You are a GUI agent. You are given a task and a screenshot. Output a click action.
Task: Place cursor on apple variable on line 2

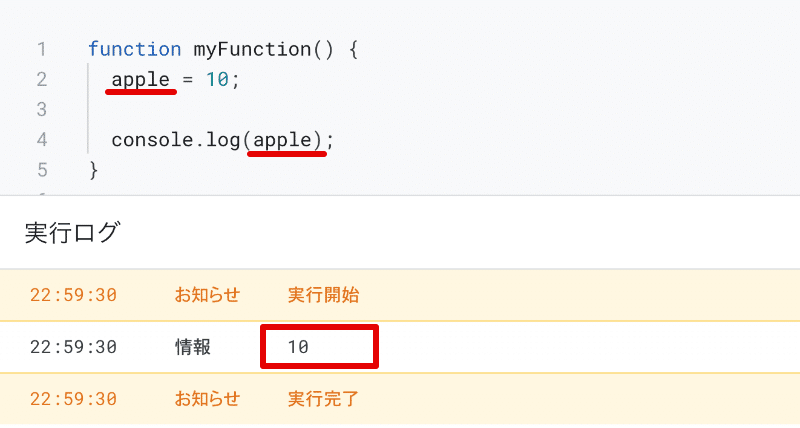pyautogui.click(x=141, y=80)
